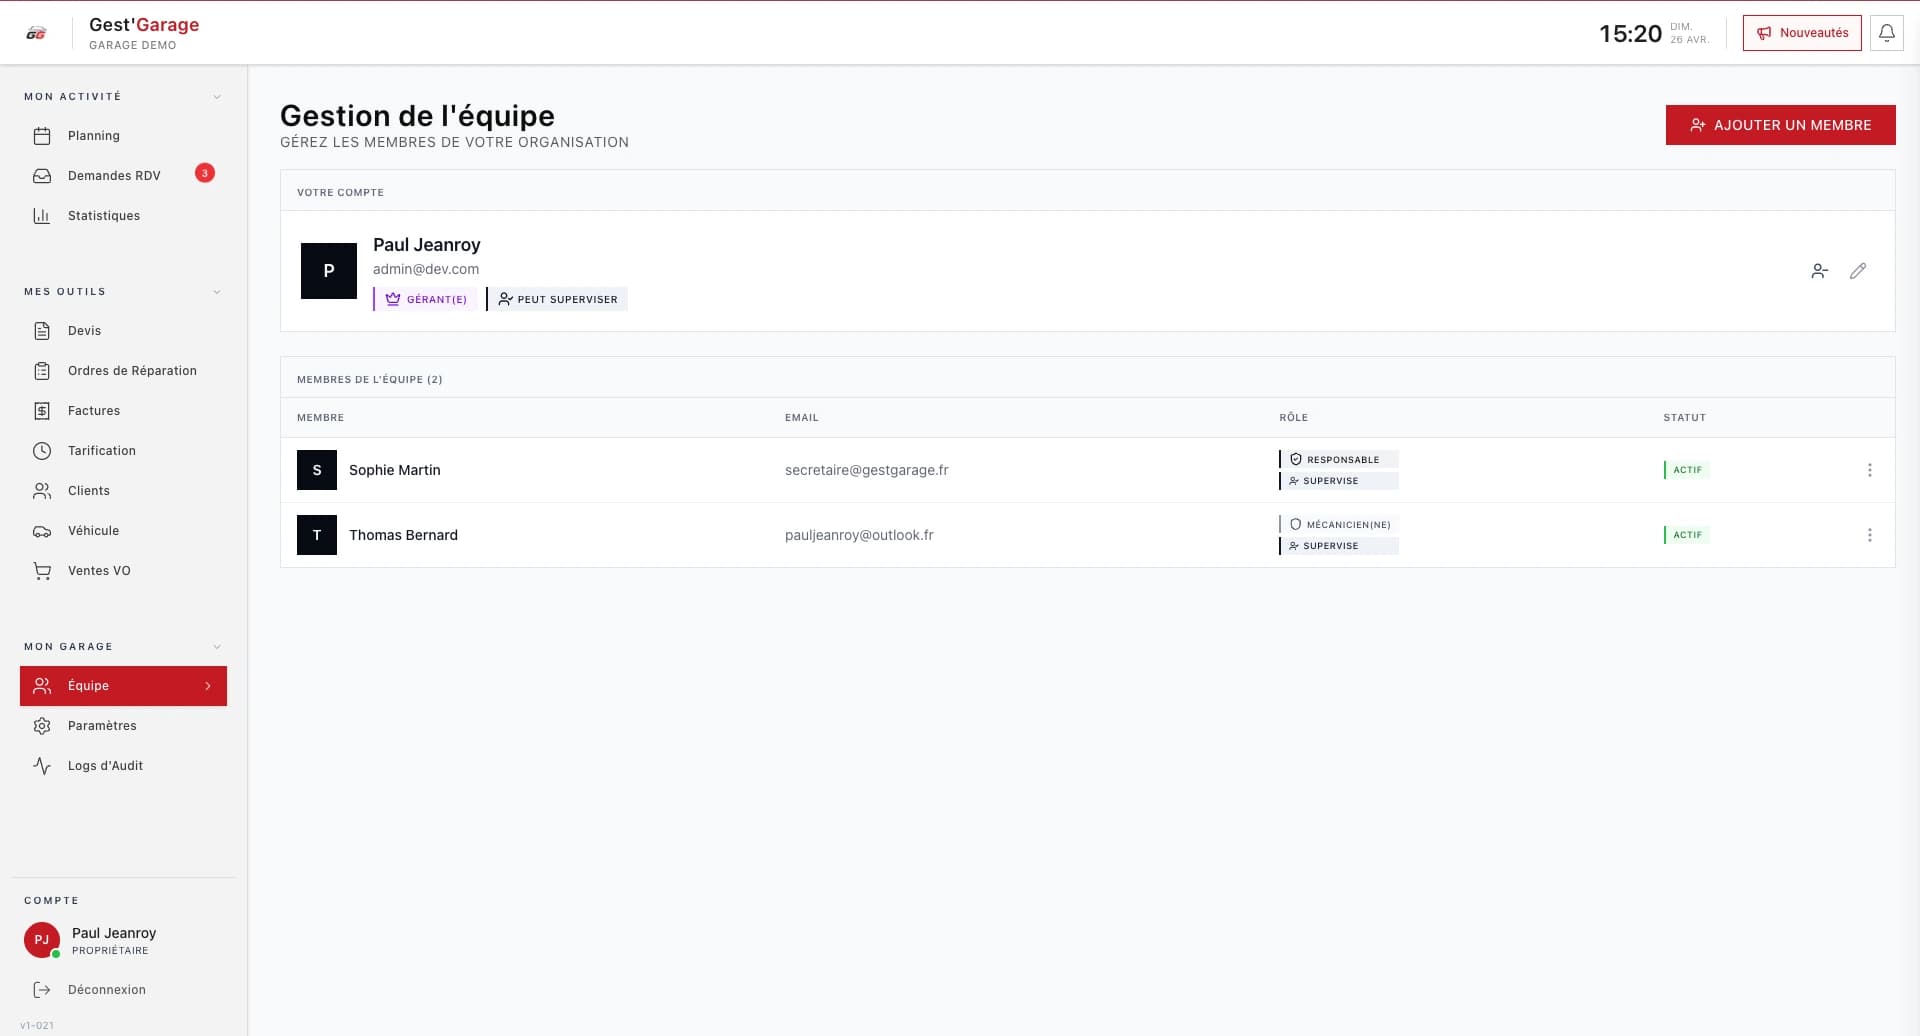Collapse the Mes Outils section
Image resolution: width=1920 pixels, height=1036 pixels.
[x=217, y=292]
